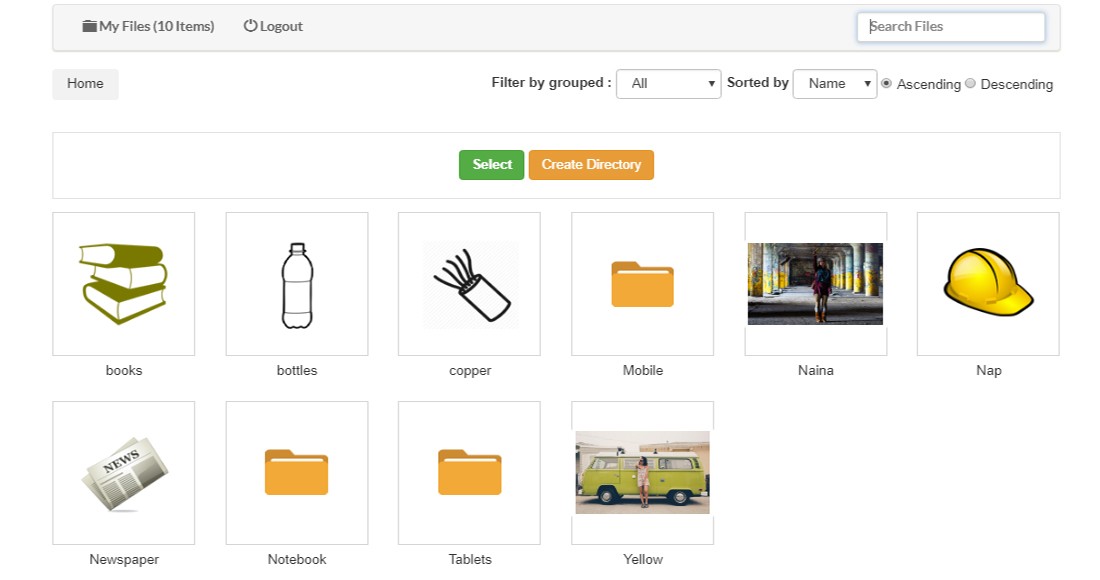The height and width of the screenshot is (580, 1100).
Task: Open the Newspaper file icon
Action: (x=123, y=474)
